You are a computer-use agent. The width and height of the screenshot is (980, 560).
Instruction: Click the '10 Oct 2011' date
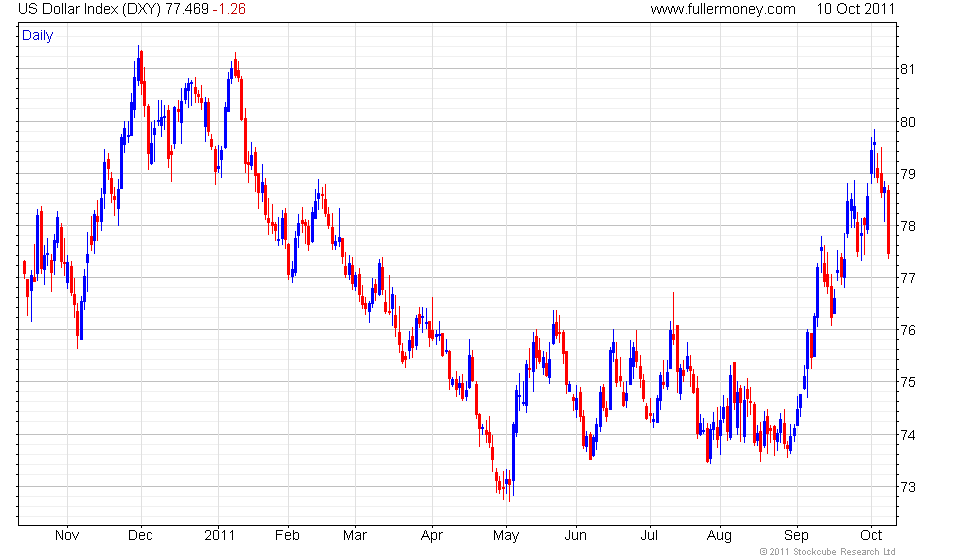tap(856, 9)
